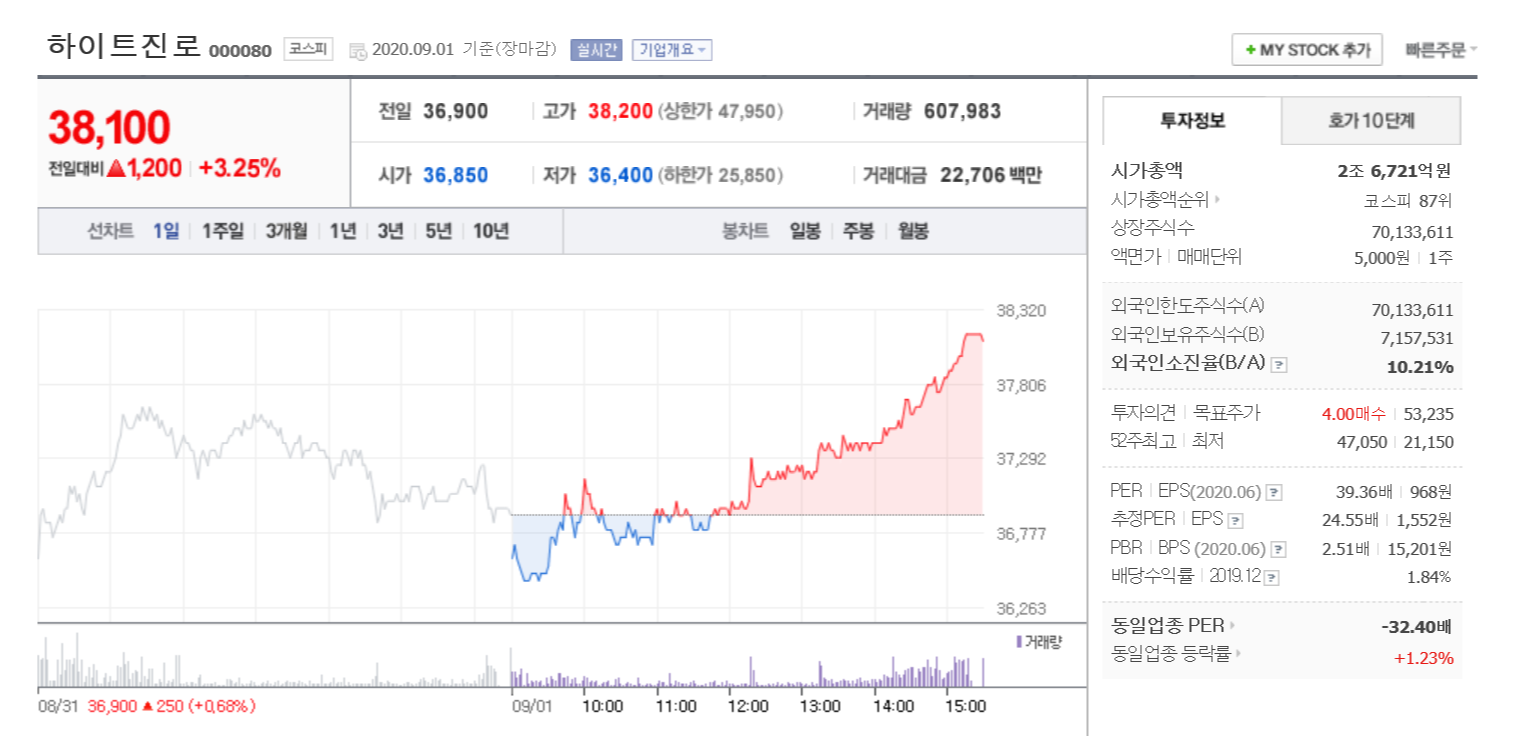Screen dimensions: 1529x736
Task: Click the 거래대금 value 22,706 백만
Action: pyautogui.click(x=990, y=176)
